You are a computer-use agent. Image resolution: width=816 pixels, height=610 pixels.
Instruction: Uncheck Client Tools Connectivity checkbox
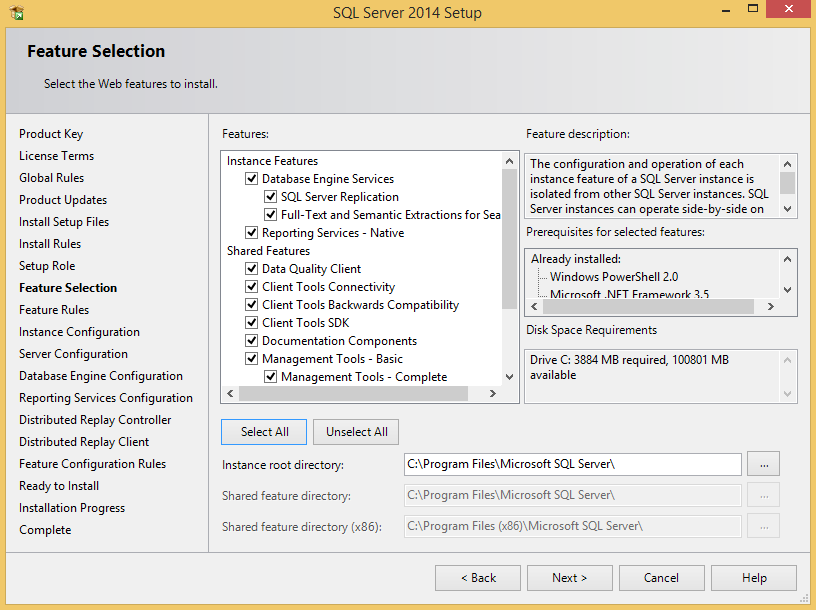[x=251, y=287]
